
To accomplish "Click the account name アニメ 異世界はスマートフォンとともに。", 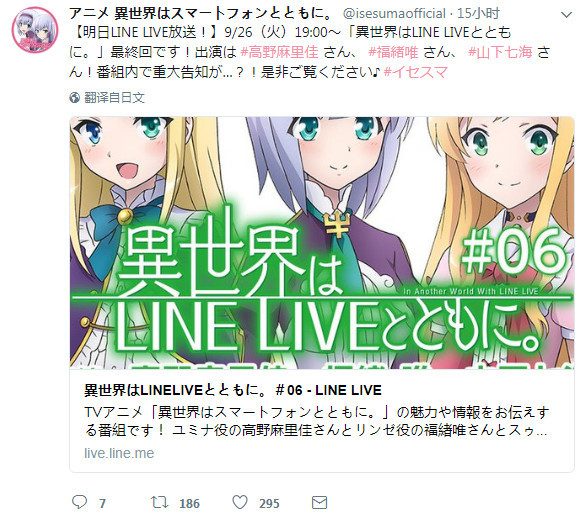I will (x=201, y=13).
